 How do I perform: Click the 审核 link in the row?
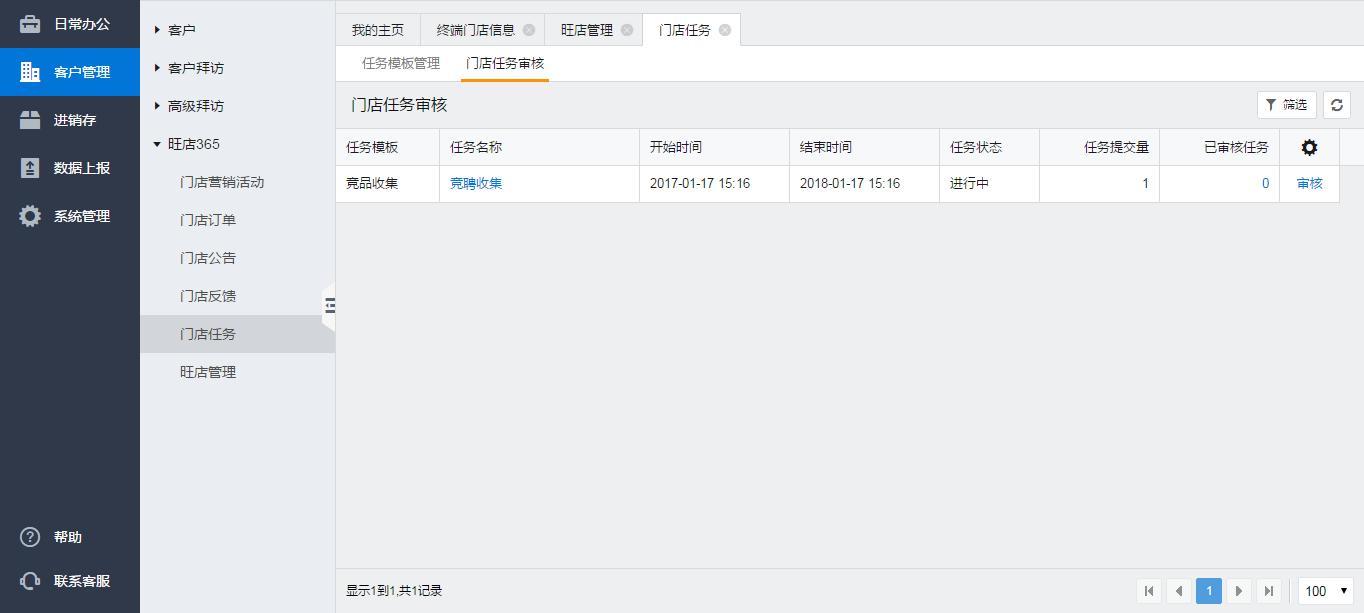(x=1309, y=184)
